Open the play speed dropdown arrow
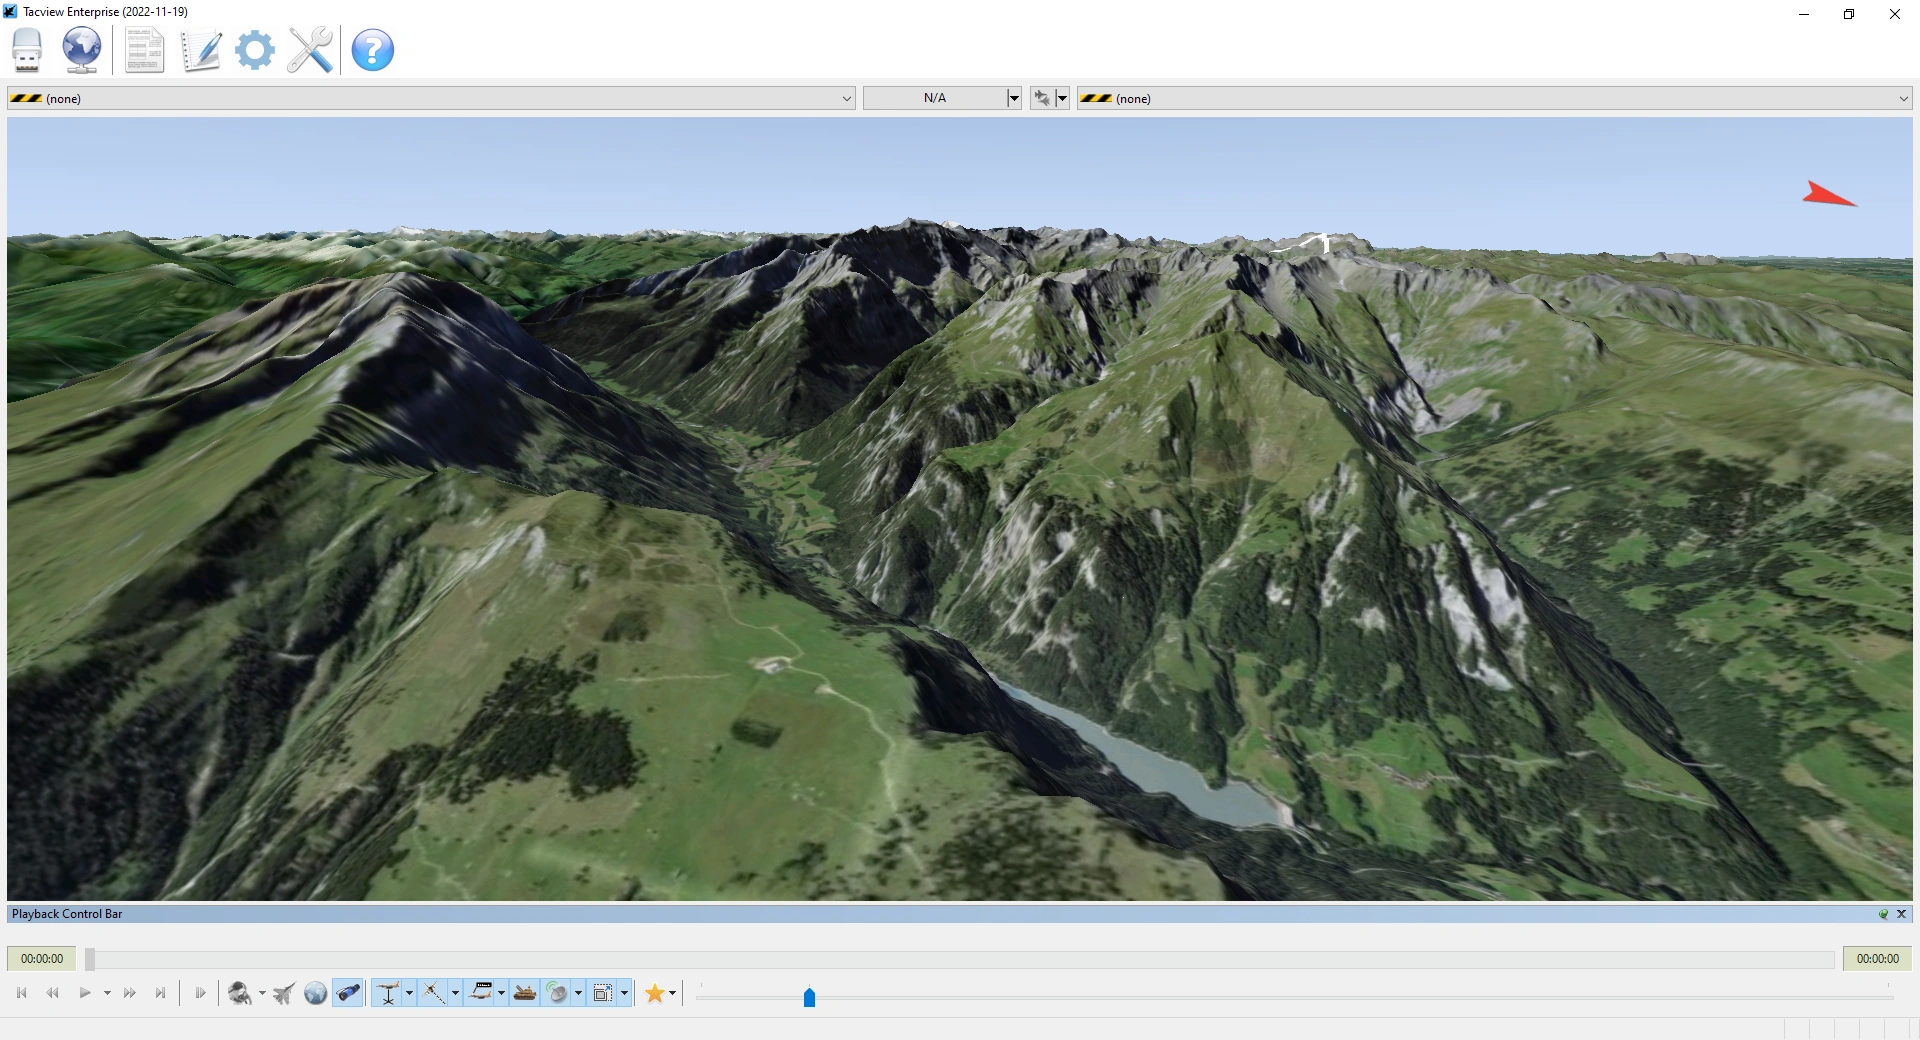Screen dimensions: 1920x1040 coord(107,993)
